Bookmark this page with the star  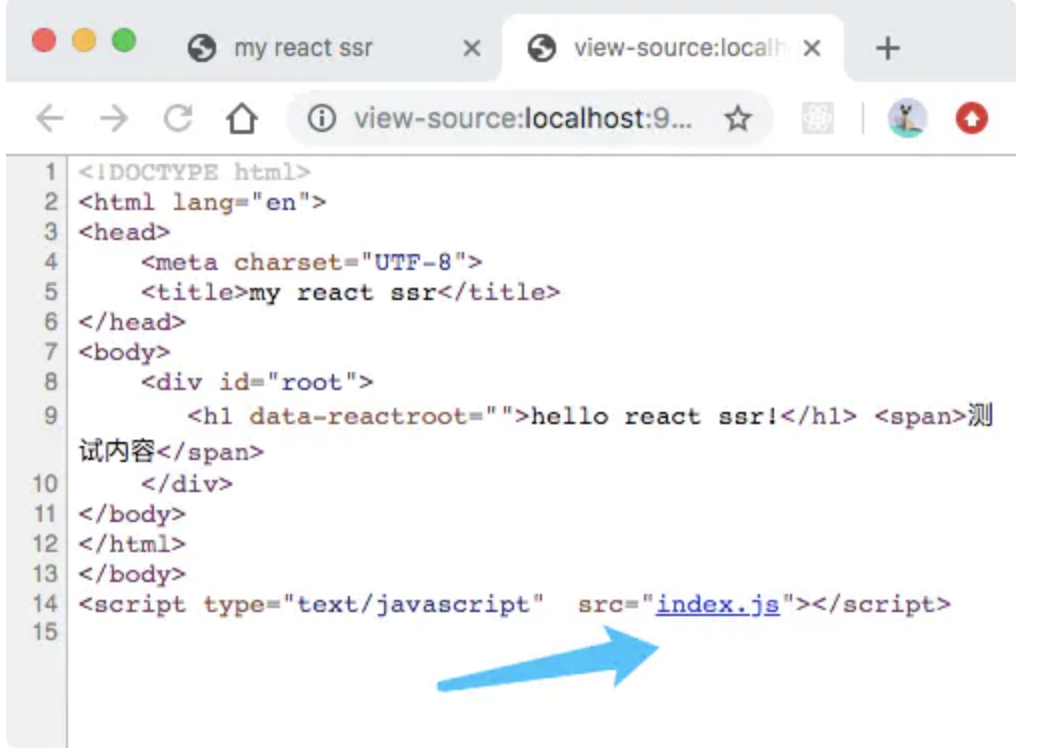tap(738, 120)
